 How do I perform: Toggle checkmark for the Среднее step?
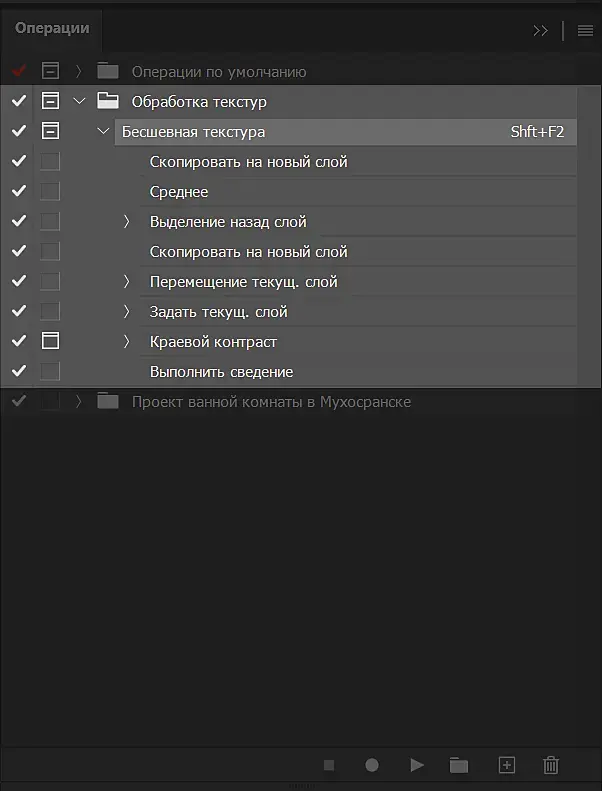pyautogui.click(x=18, y=192)
